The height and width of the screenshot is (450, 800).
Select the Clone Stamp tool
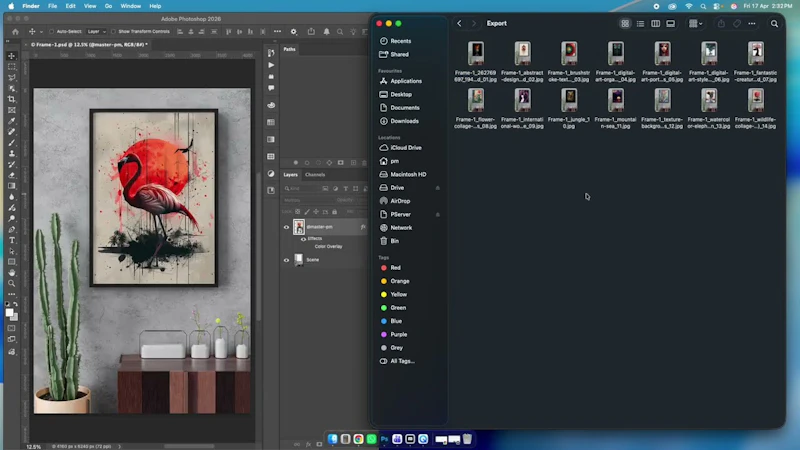pos(12,154)
